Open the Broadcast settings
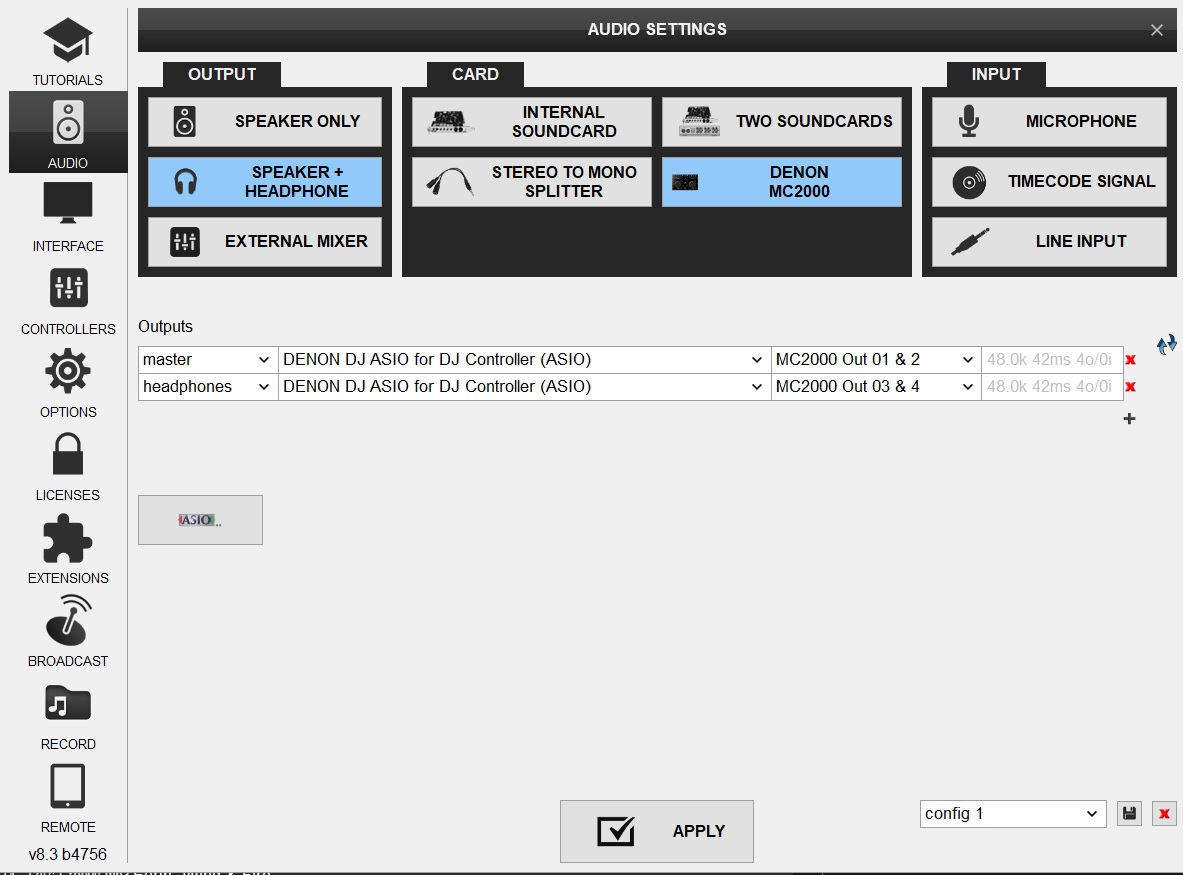The image size is (1183, 875). coord(68,631)
